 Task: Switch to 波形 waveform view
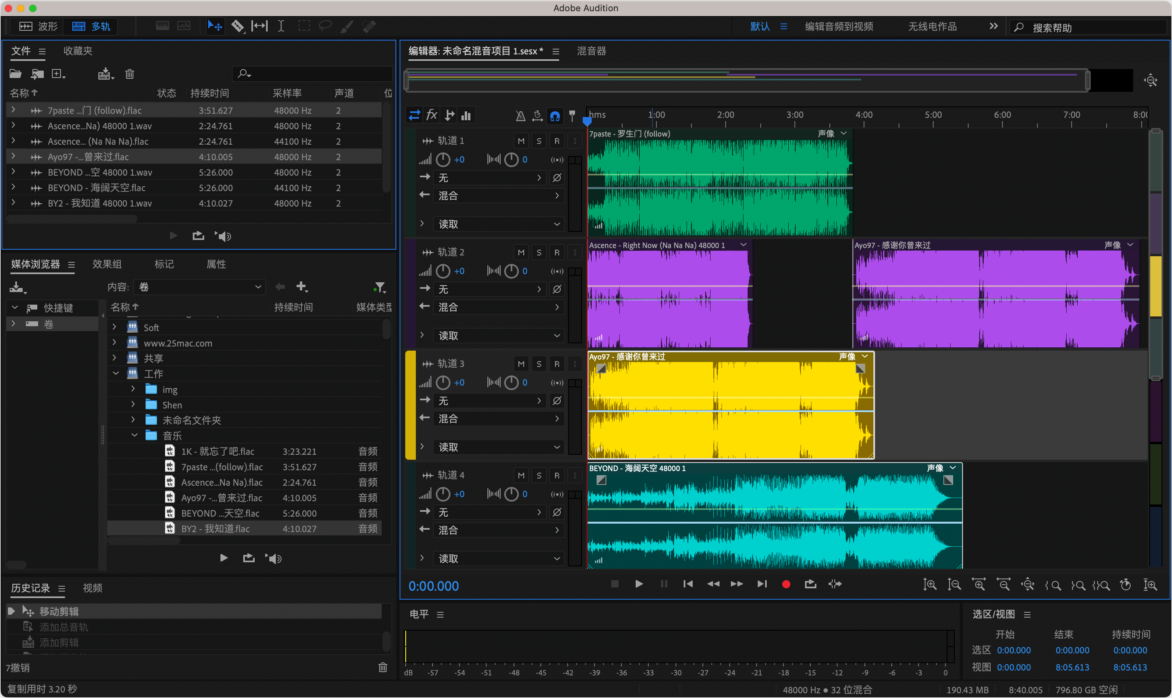(38, 26)
